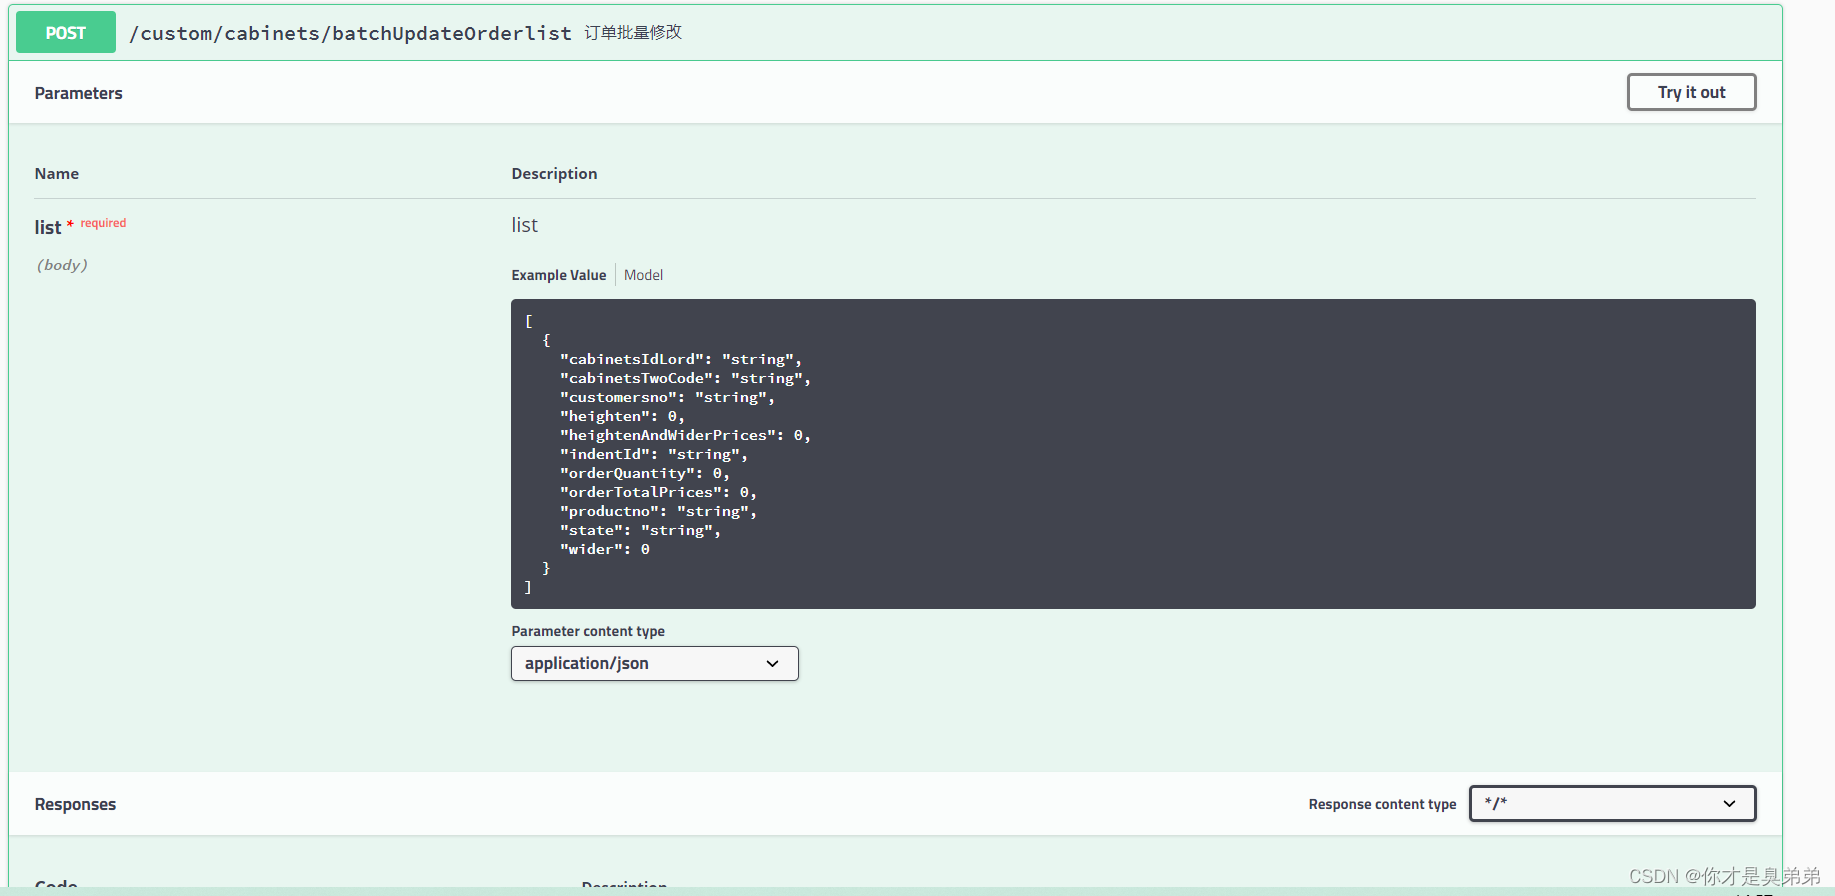The width and height of the screenshot is (1835, 896).
Task: Click the green POST method badge
Action: pos(66,33)
